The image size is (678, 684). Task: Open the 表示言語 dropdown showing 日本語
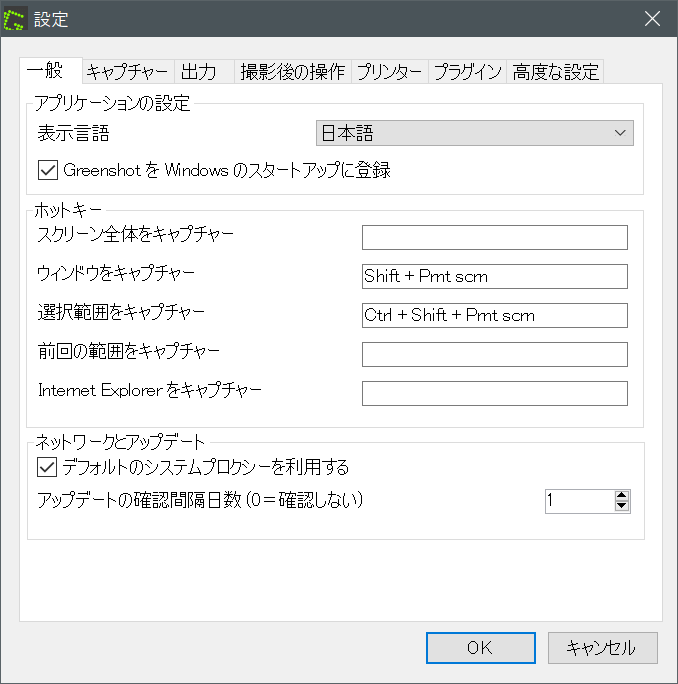point(475,133)
